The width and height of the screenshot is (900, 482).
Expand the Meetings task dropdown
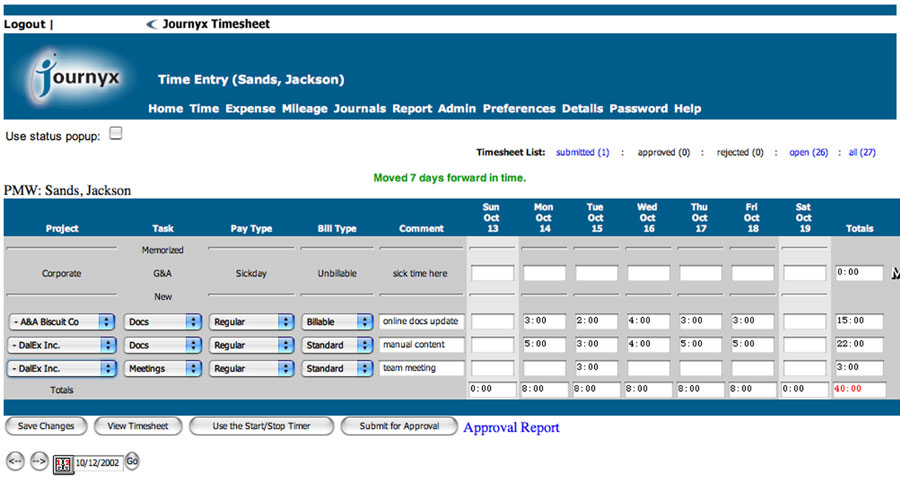tap(163, 368)
